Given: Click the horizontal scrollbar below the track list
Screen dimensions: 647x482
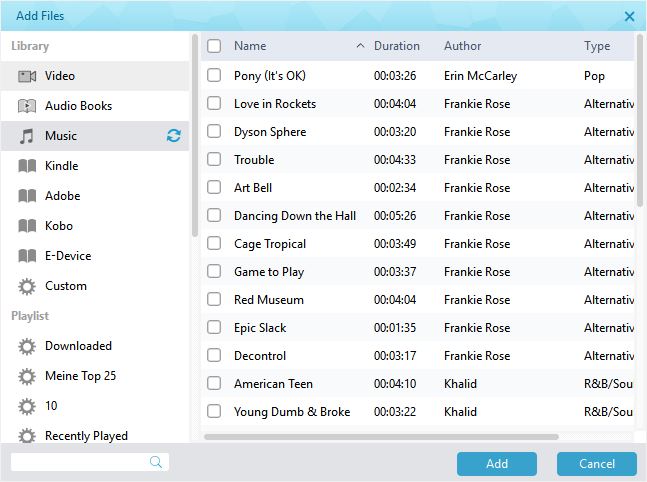Looking at the screenshot, I should 380,437.
